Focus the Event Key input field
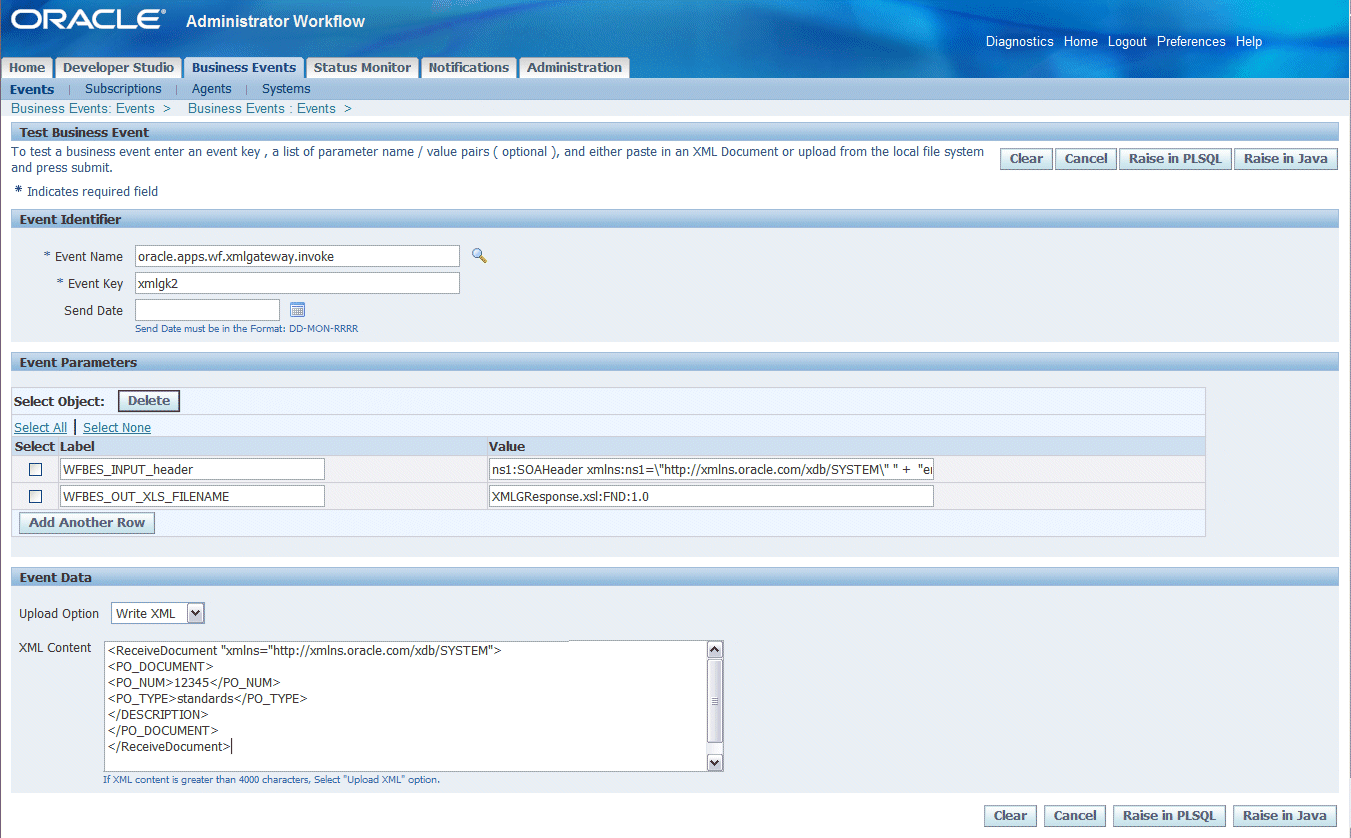Viewport: 1351px width, 838px height. (x=297, y=283)
